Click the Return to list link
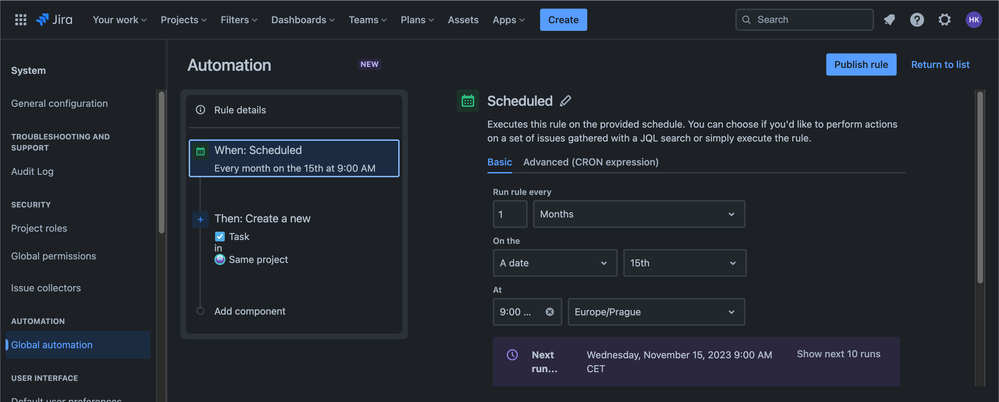Viewport: 999px width, 402px height. (940, 64)
